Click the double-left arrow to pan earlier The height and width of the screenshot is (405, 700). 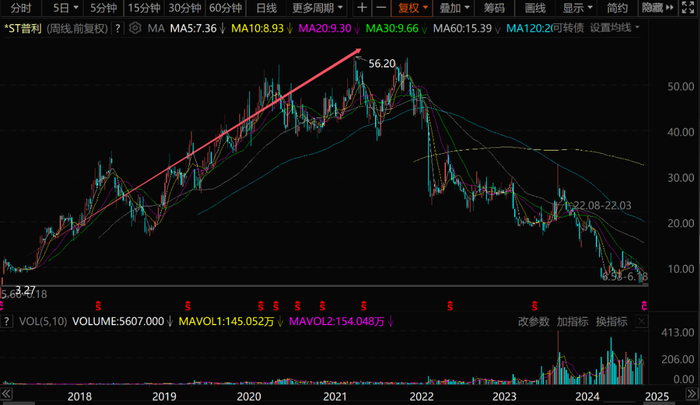[6, 394]
